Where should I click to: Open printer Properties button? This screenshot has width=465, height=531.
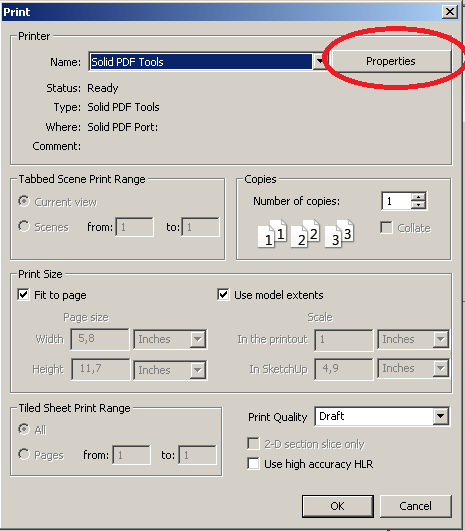[391, 61]
